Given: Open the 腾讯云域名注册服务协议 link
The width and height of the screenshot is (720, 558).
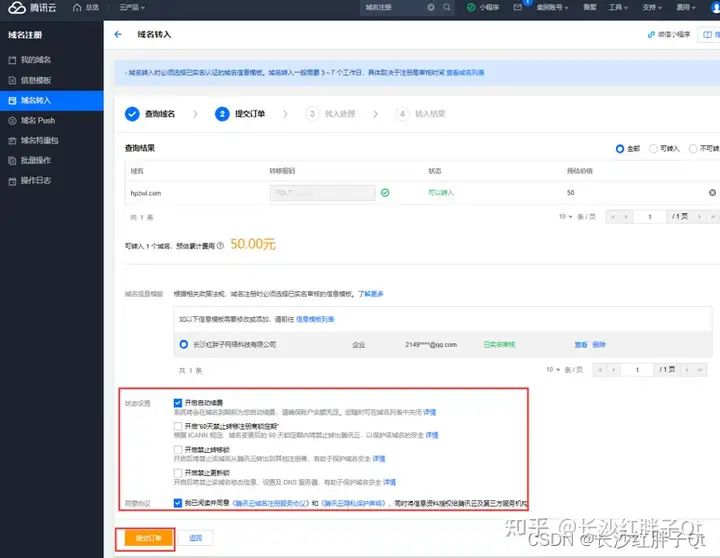Looking at the screenshot, I should 271,503.
